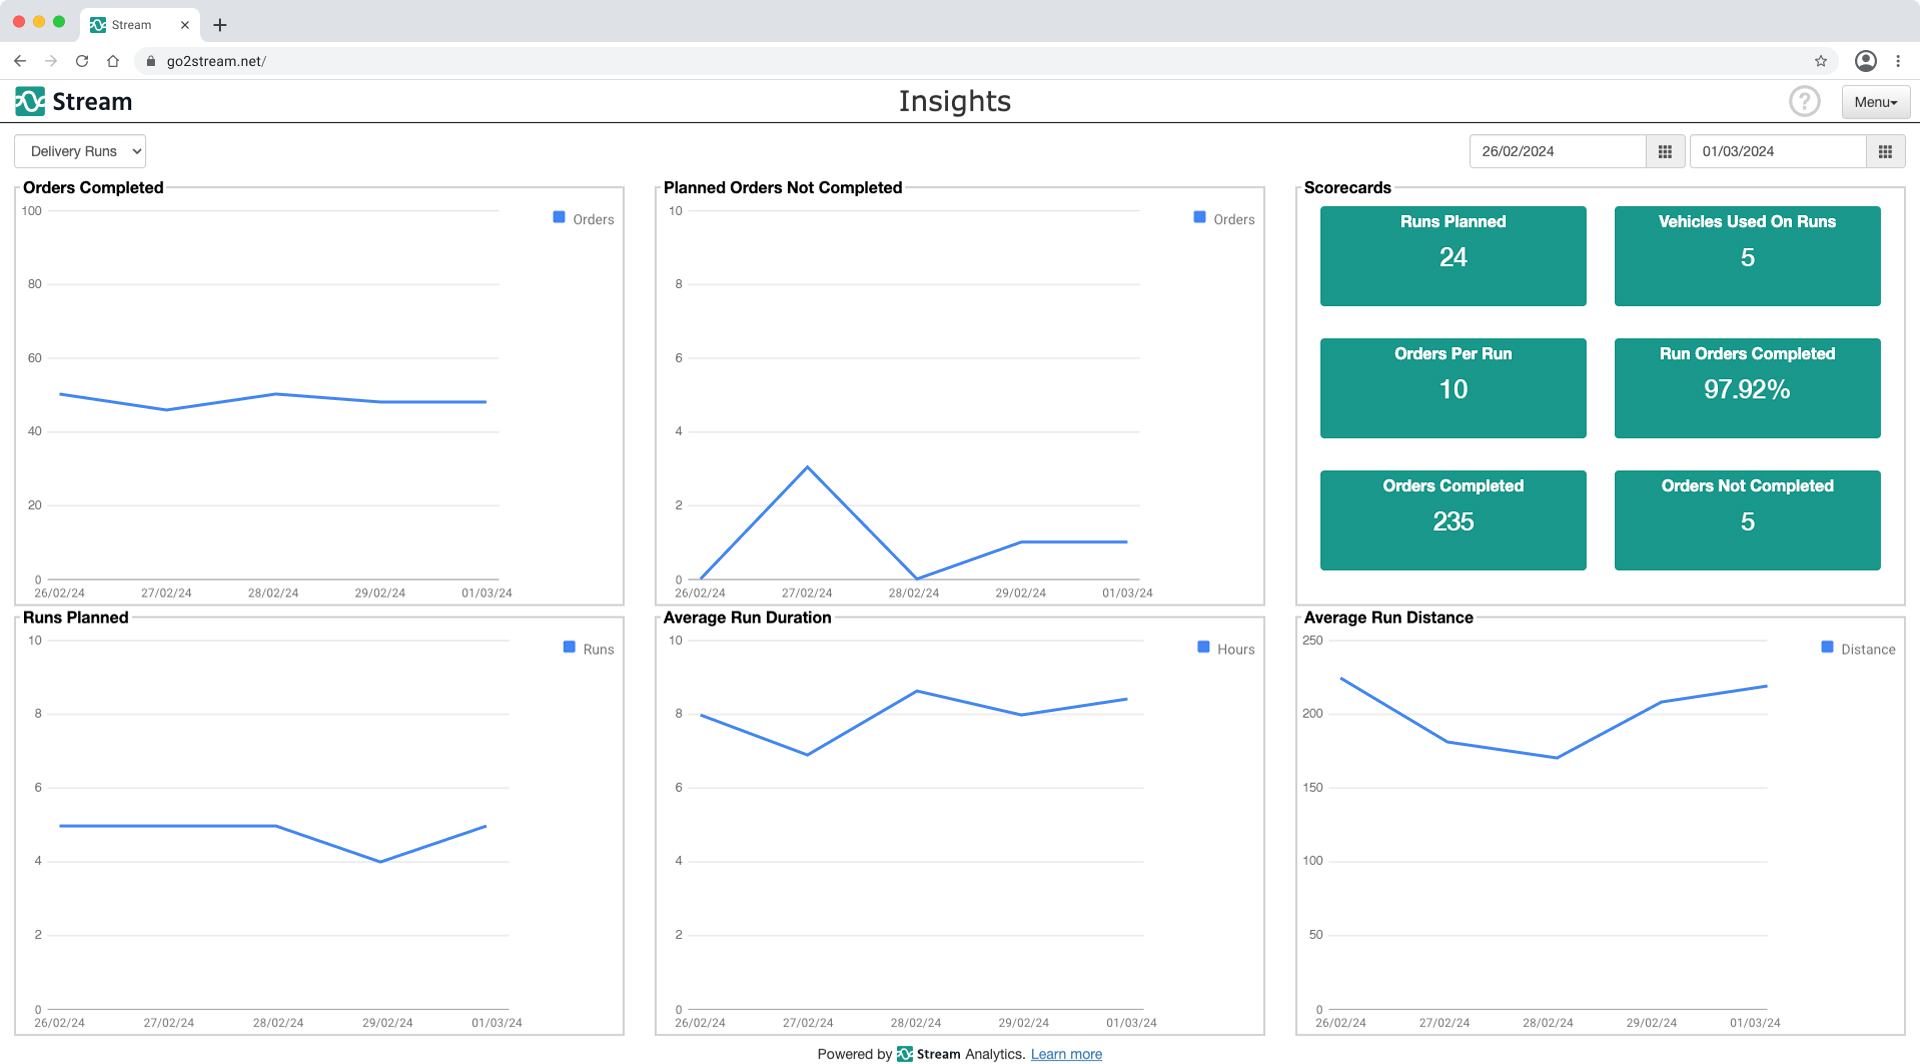Click the bookmark star in the address bar
The width and height of the screenshot is (1920, 1064).
click(x=1820, y=61)
